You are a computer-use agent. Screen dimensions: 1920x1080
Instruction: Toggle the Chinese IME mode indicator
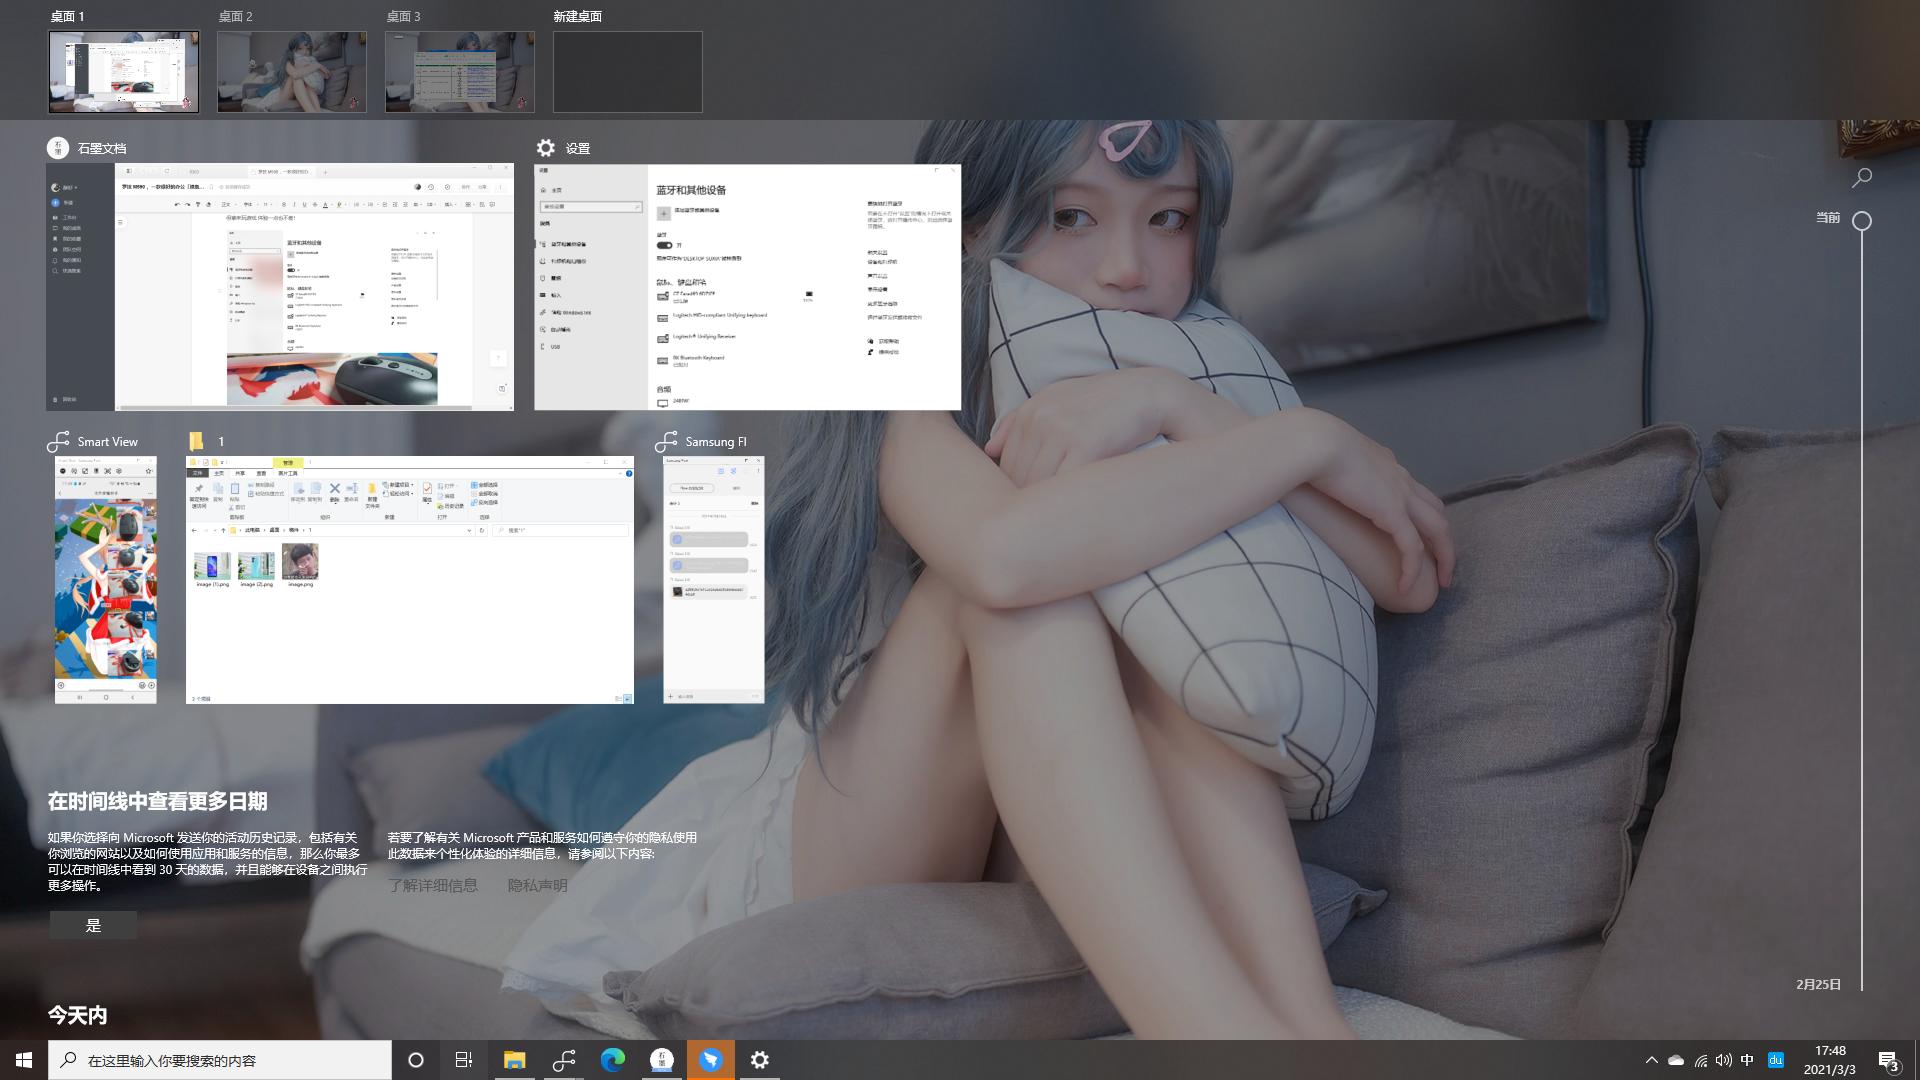1747,1060
